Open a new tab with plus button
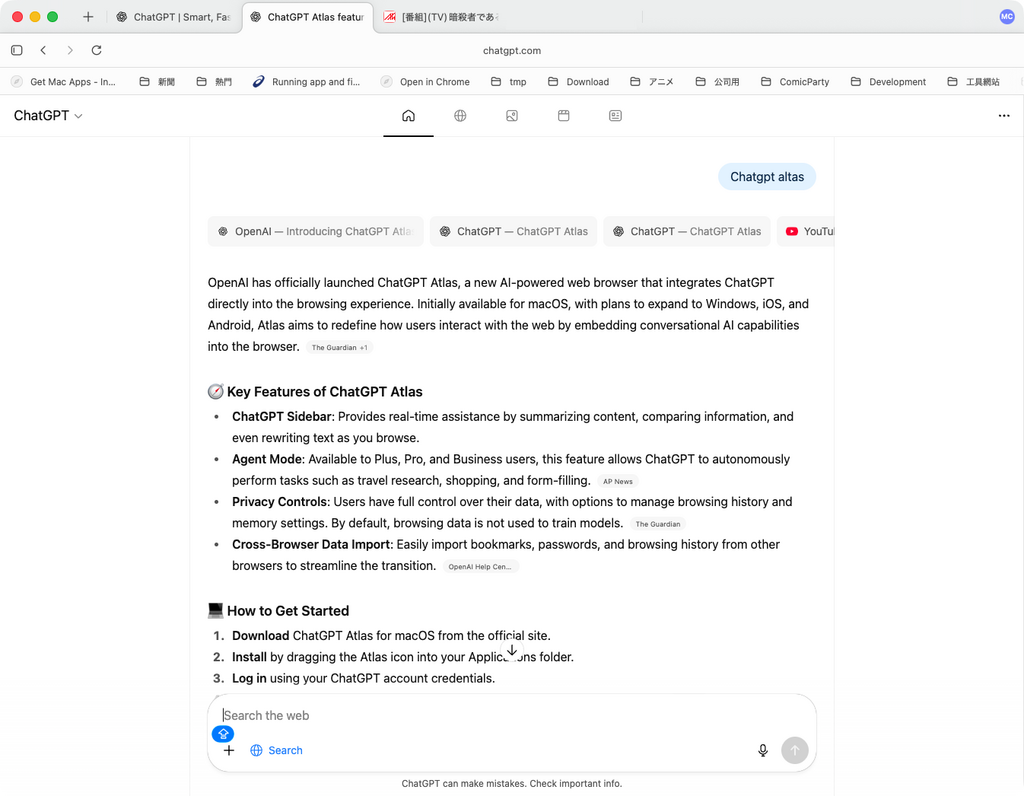Viewport: 1024px width, 796px height. [x=88, y=17]
